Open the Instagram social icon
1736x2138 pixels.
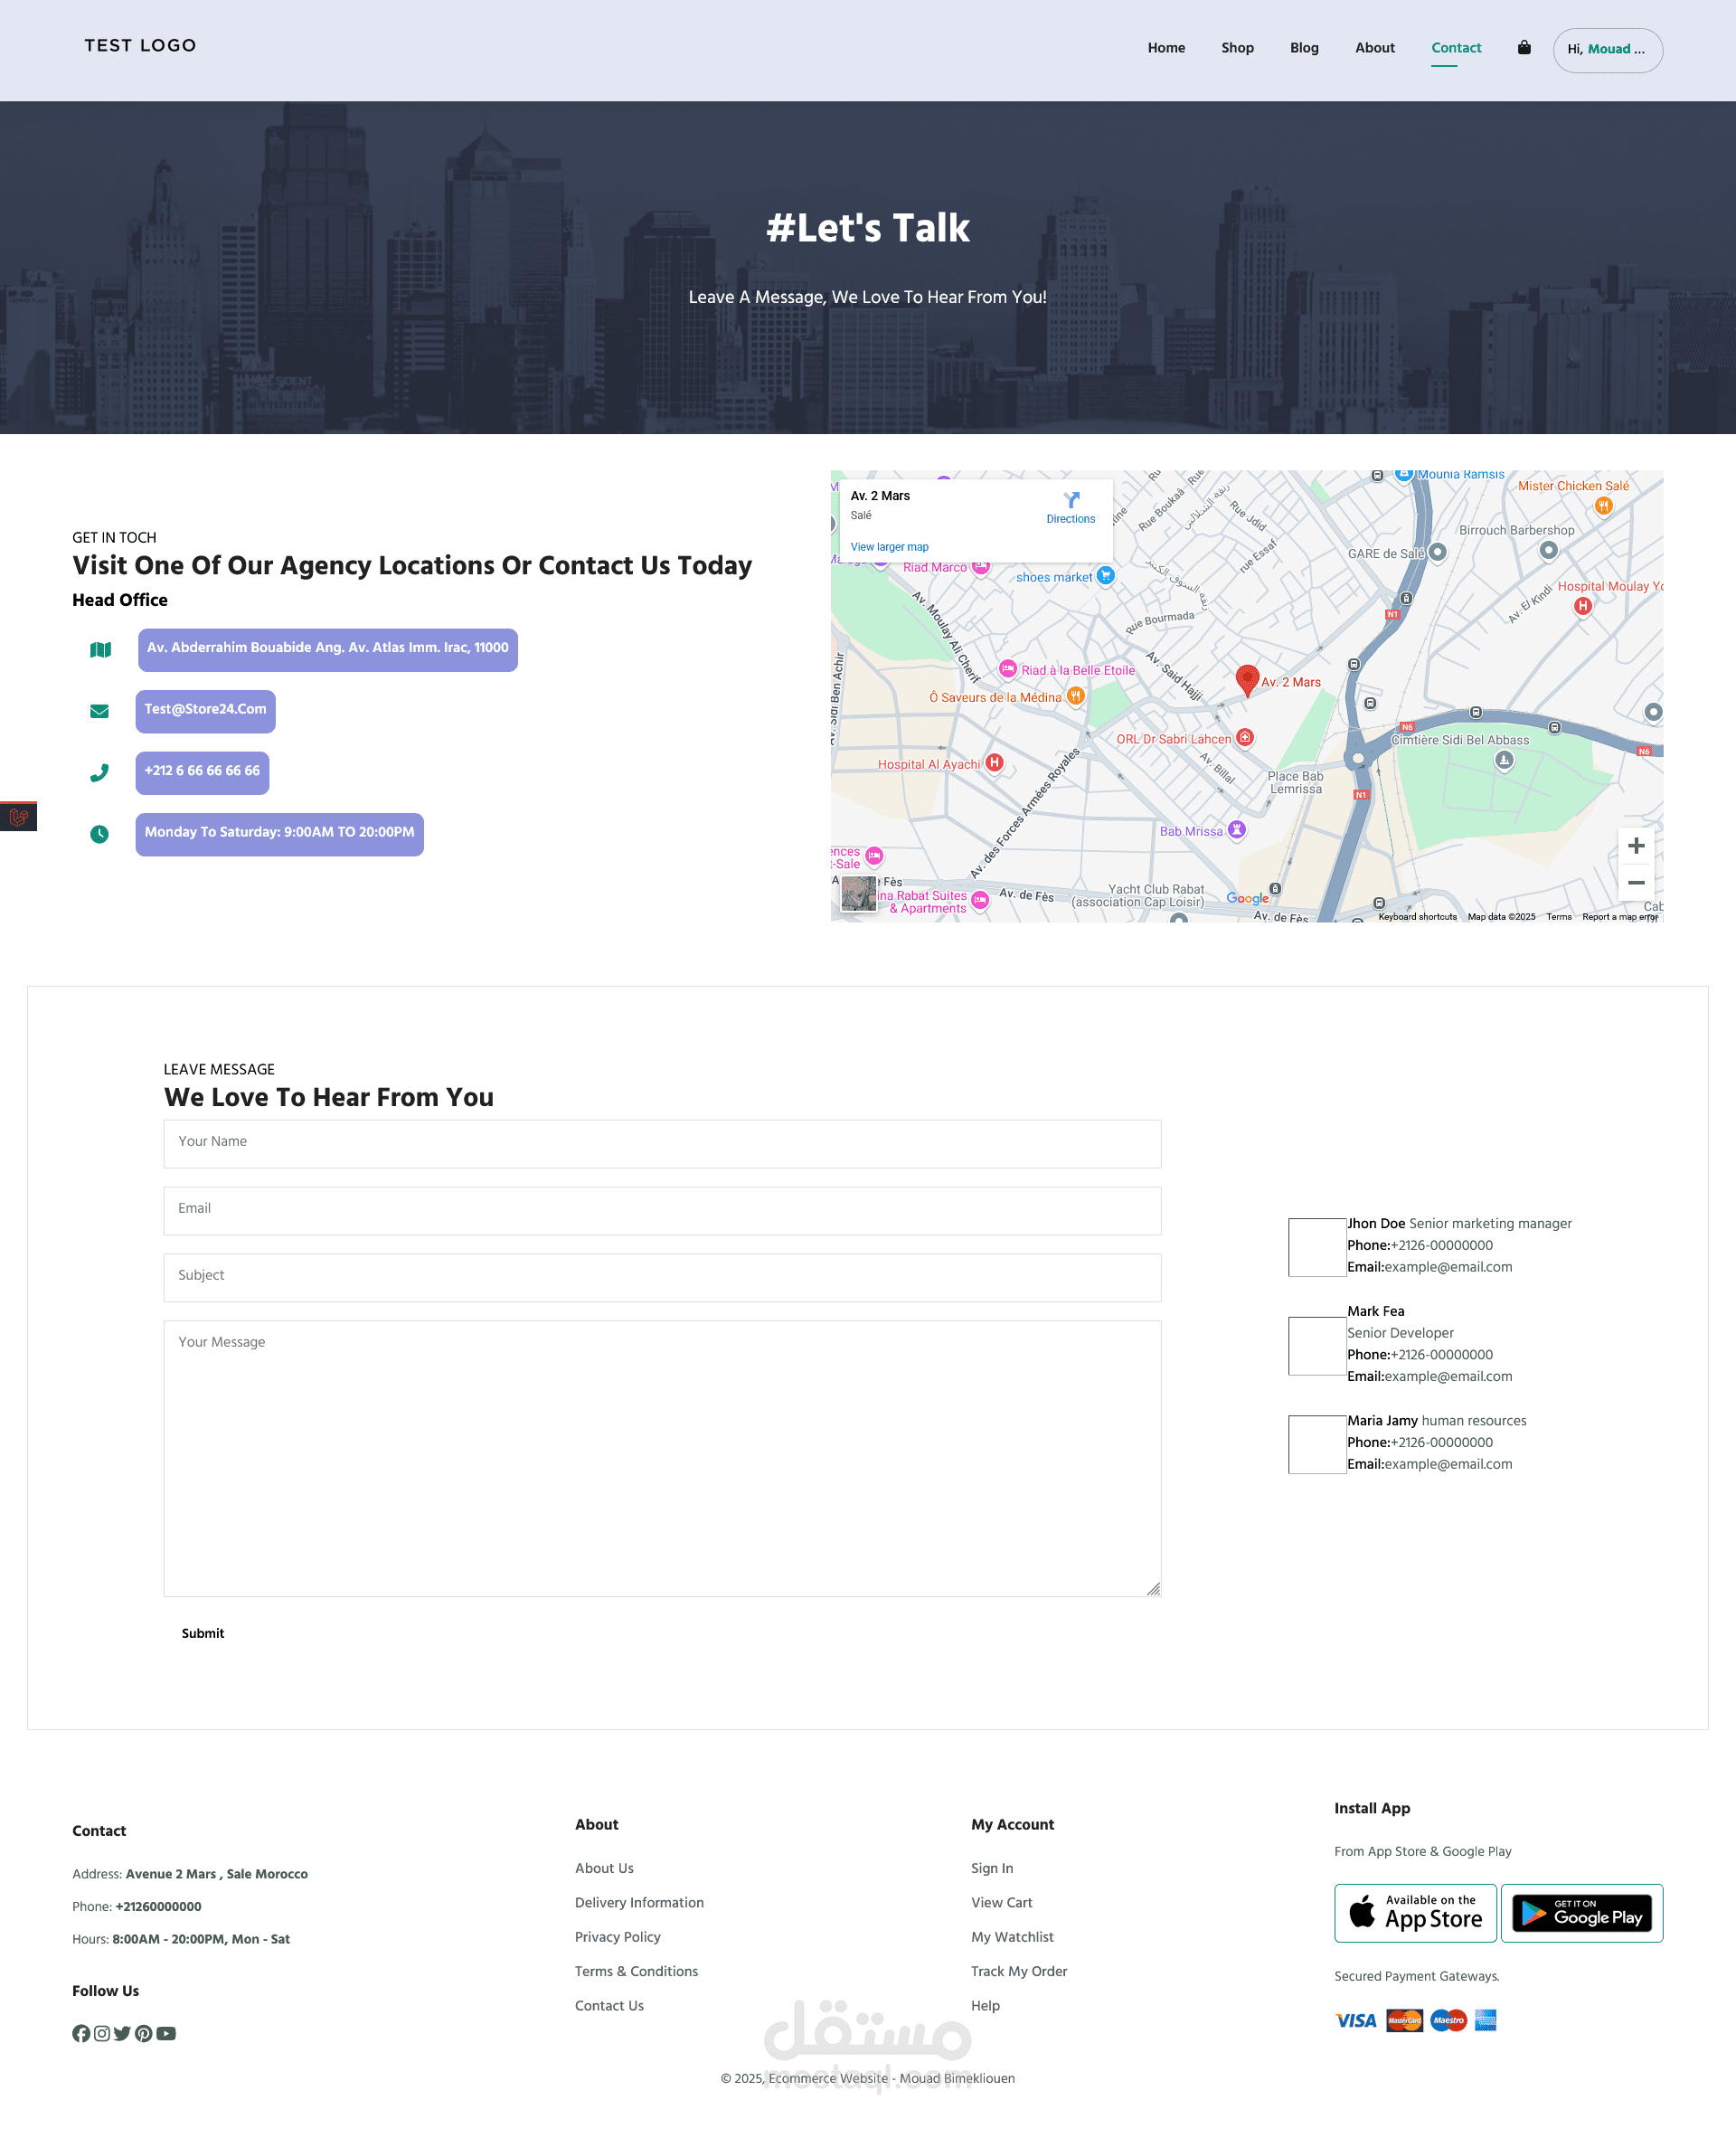(102, 2033)
